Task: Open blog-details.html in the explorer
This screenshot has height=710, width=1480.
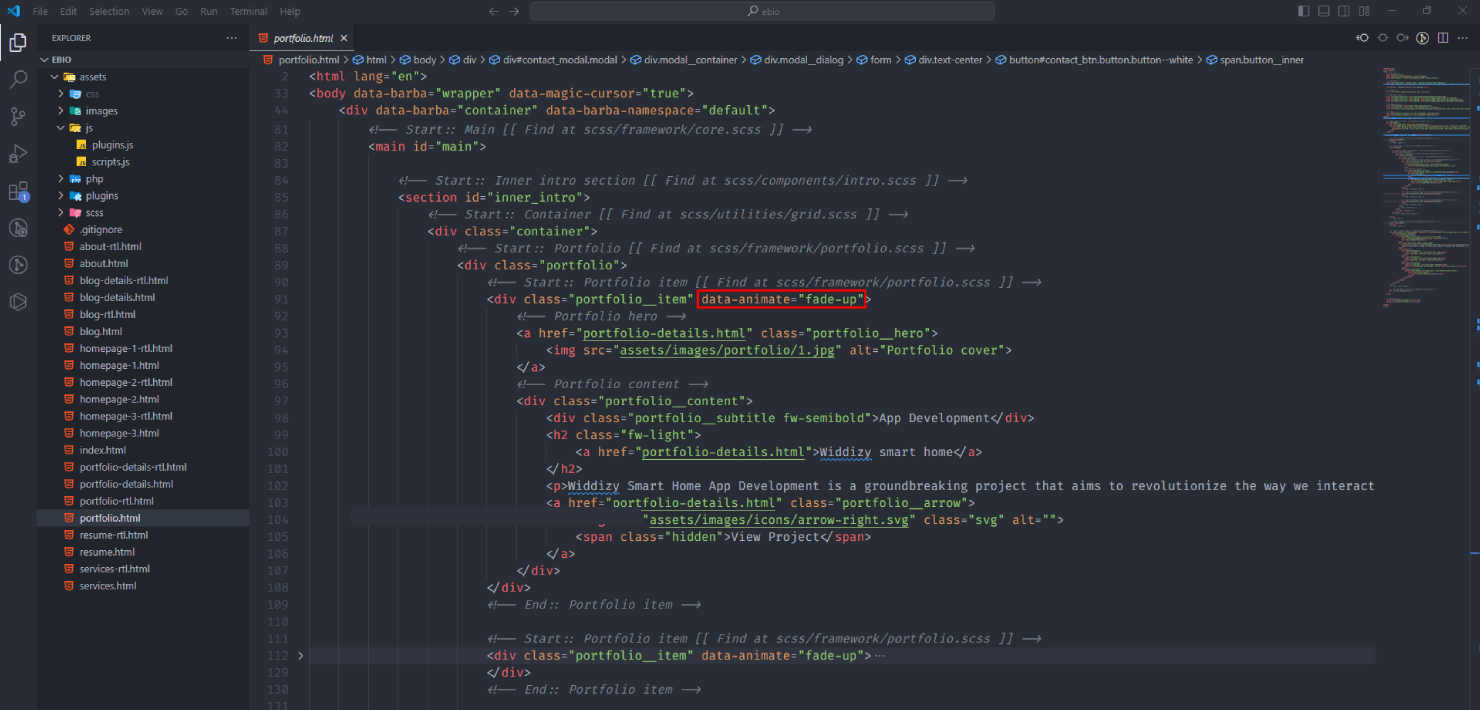Action: pos(117,298)
